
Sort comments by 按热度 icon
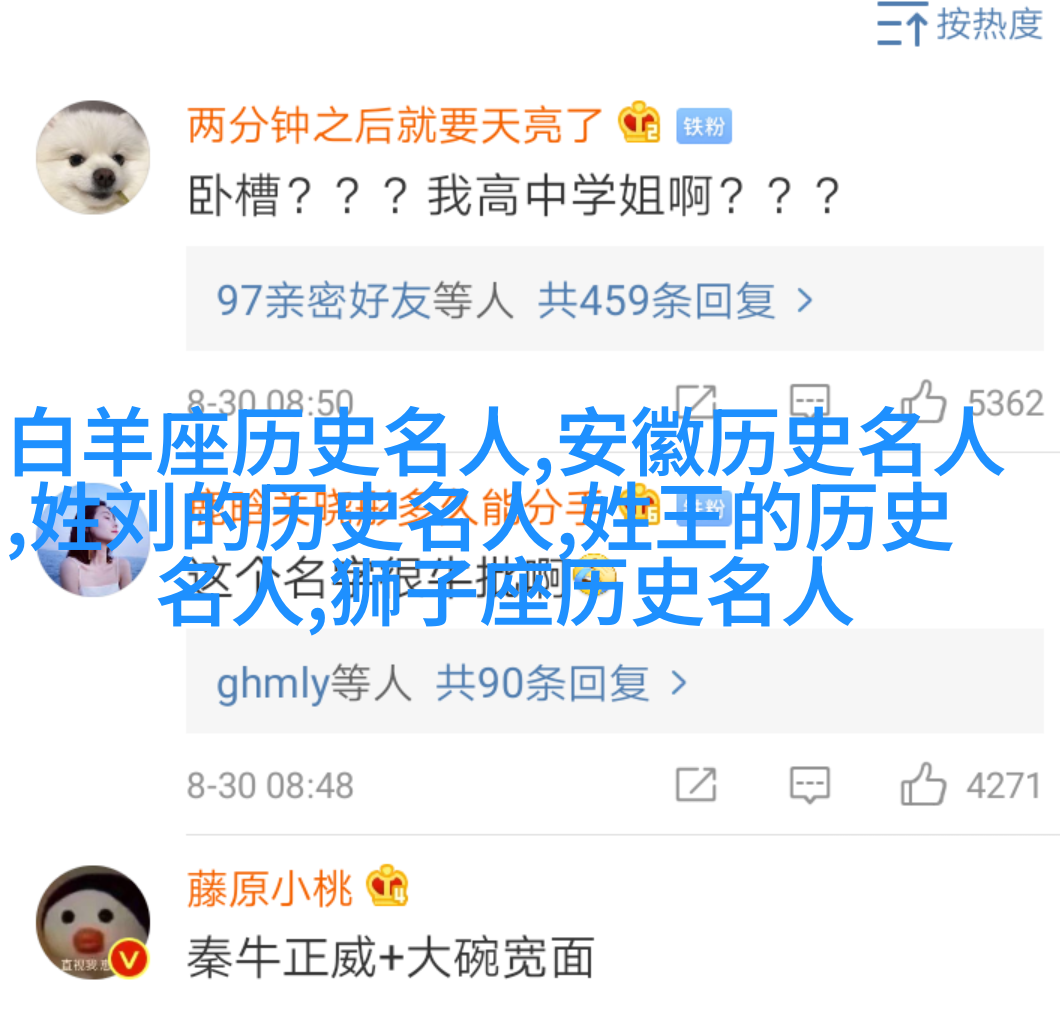902,24
